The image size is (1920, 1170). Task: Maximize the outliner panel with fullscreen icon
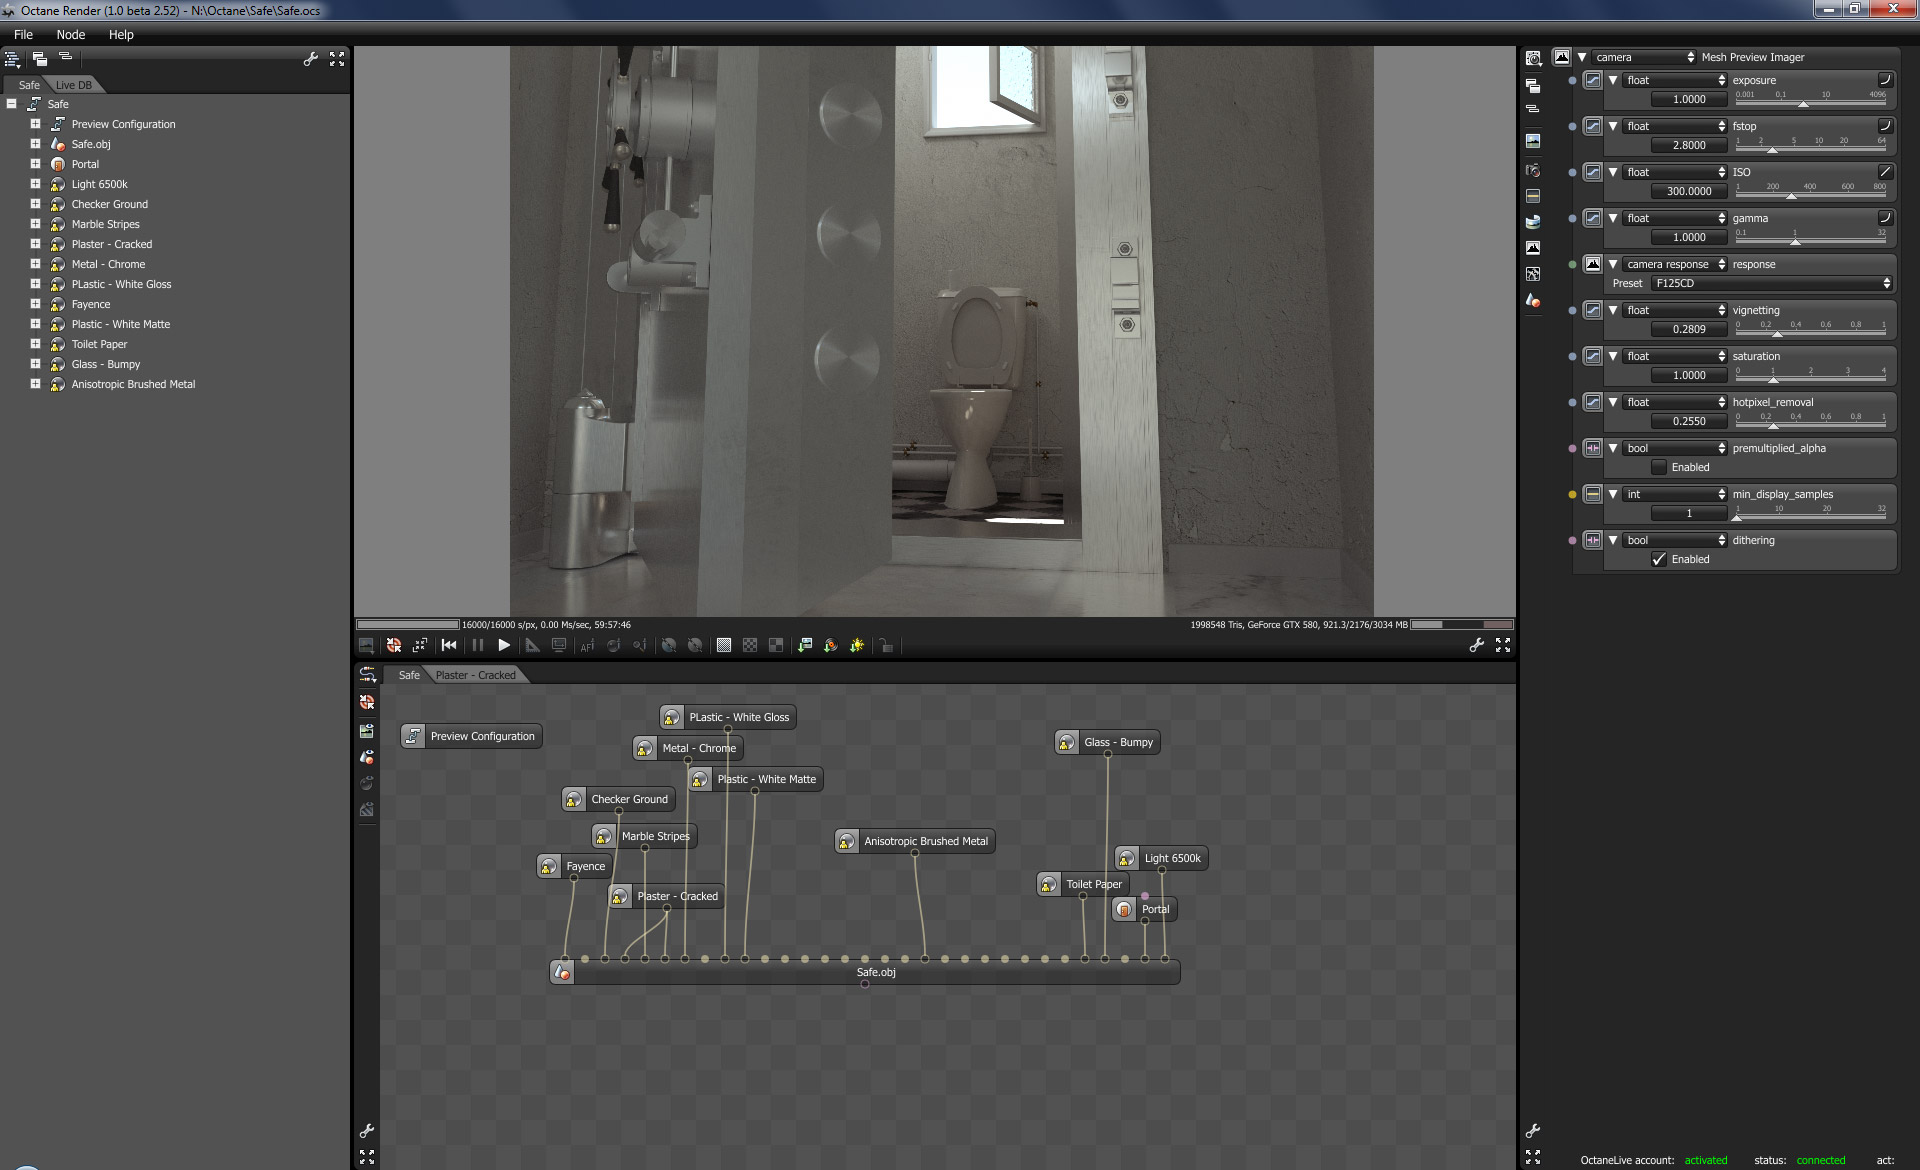[x=337, y=59]
